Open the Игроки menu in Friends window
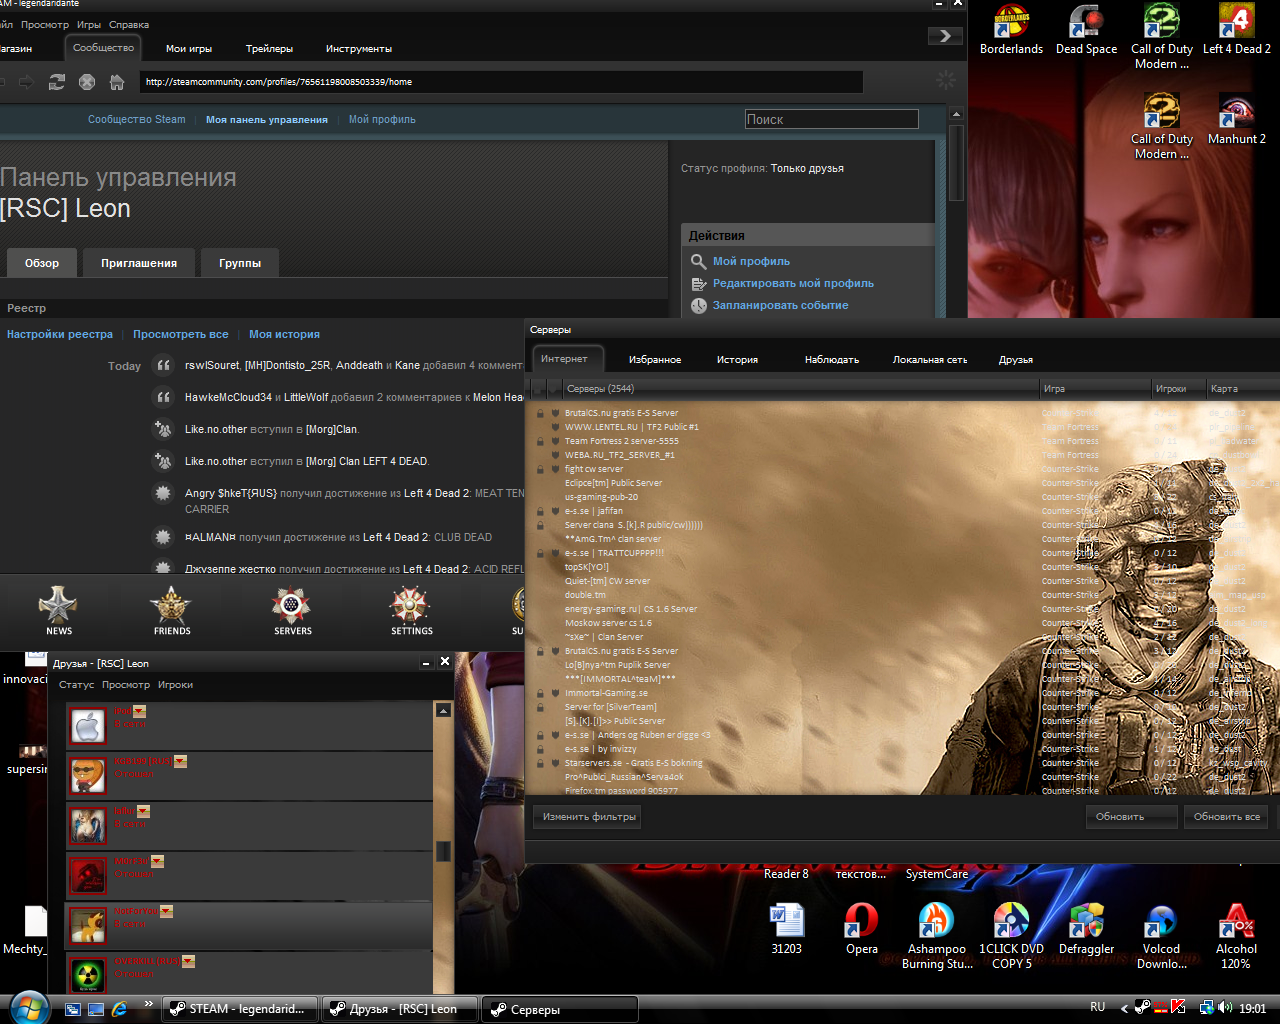Screen dimensions: 1280x1024 [175, 685]
